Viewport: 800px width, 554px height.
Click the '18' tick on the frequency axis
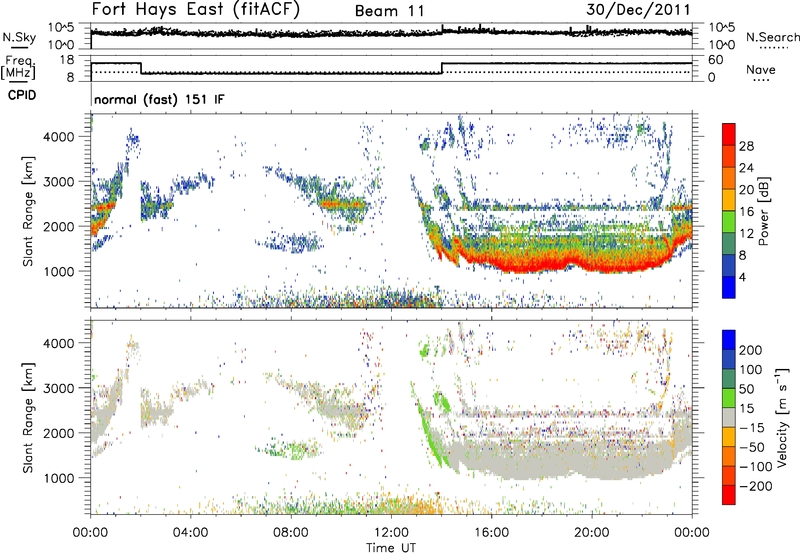[67, 60]
